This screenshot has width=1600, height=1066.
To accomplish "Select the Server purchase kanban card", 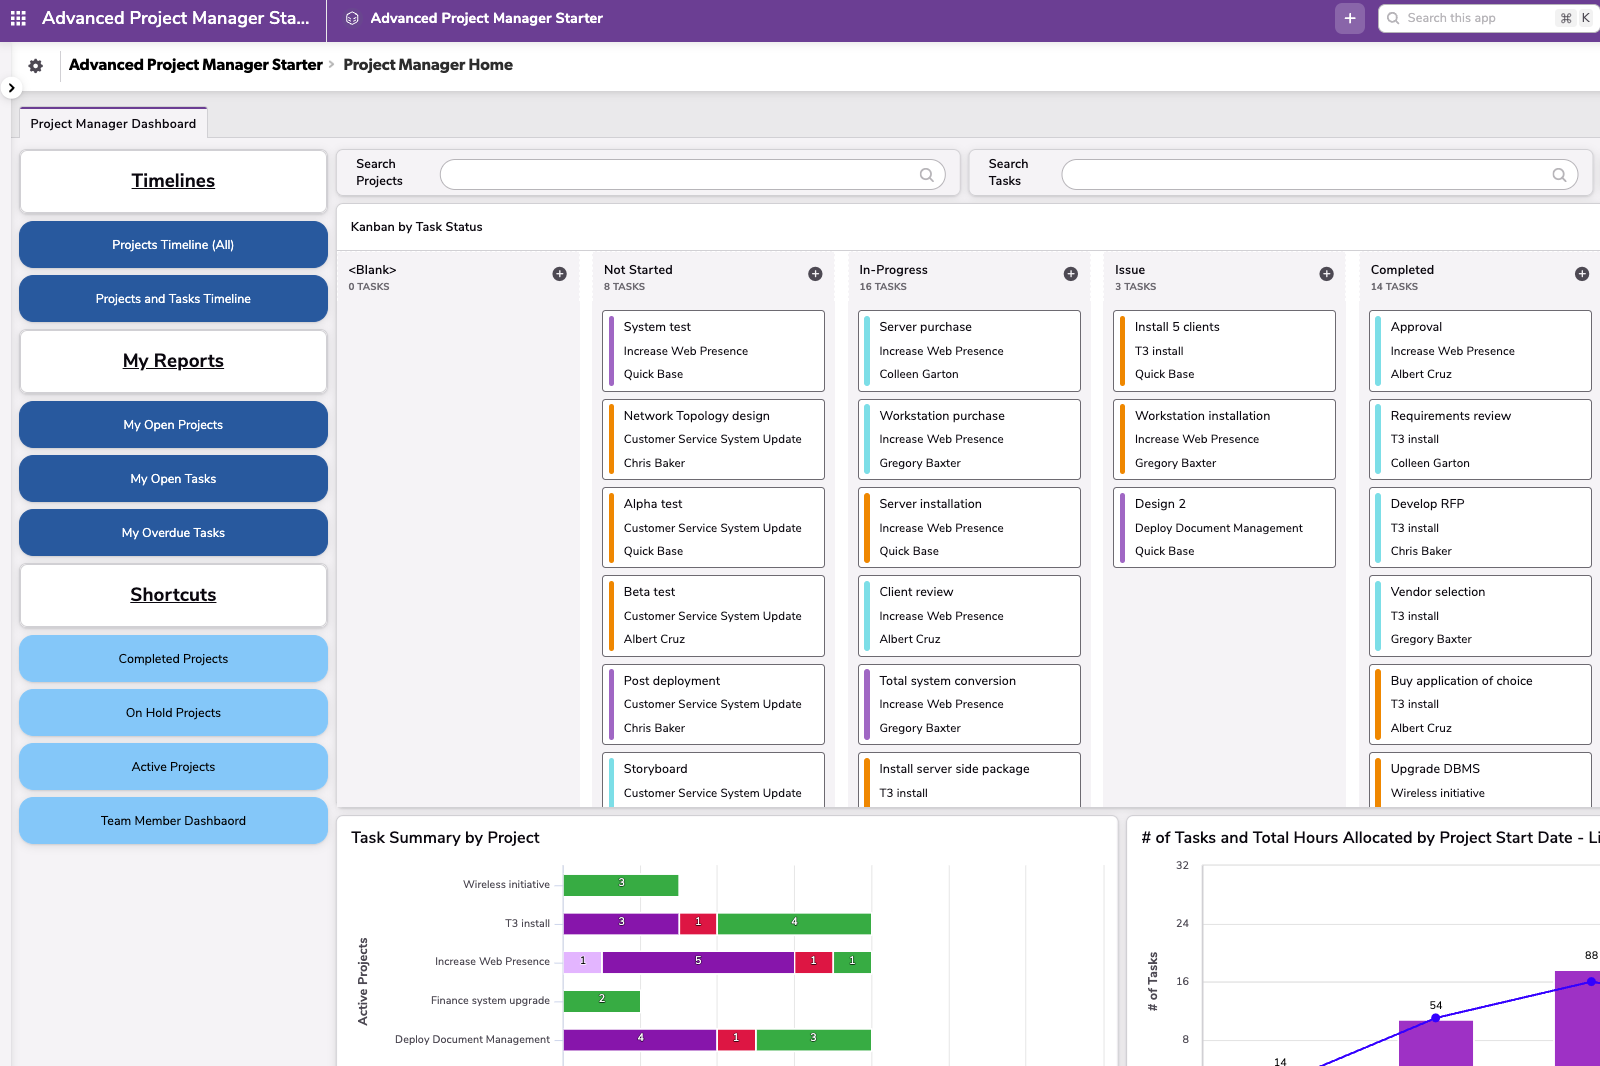I will pos(968,350).
